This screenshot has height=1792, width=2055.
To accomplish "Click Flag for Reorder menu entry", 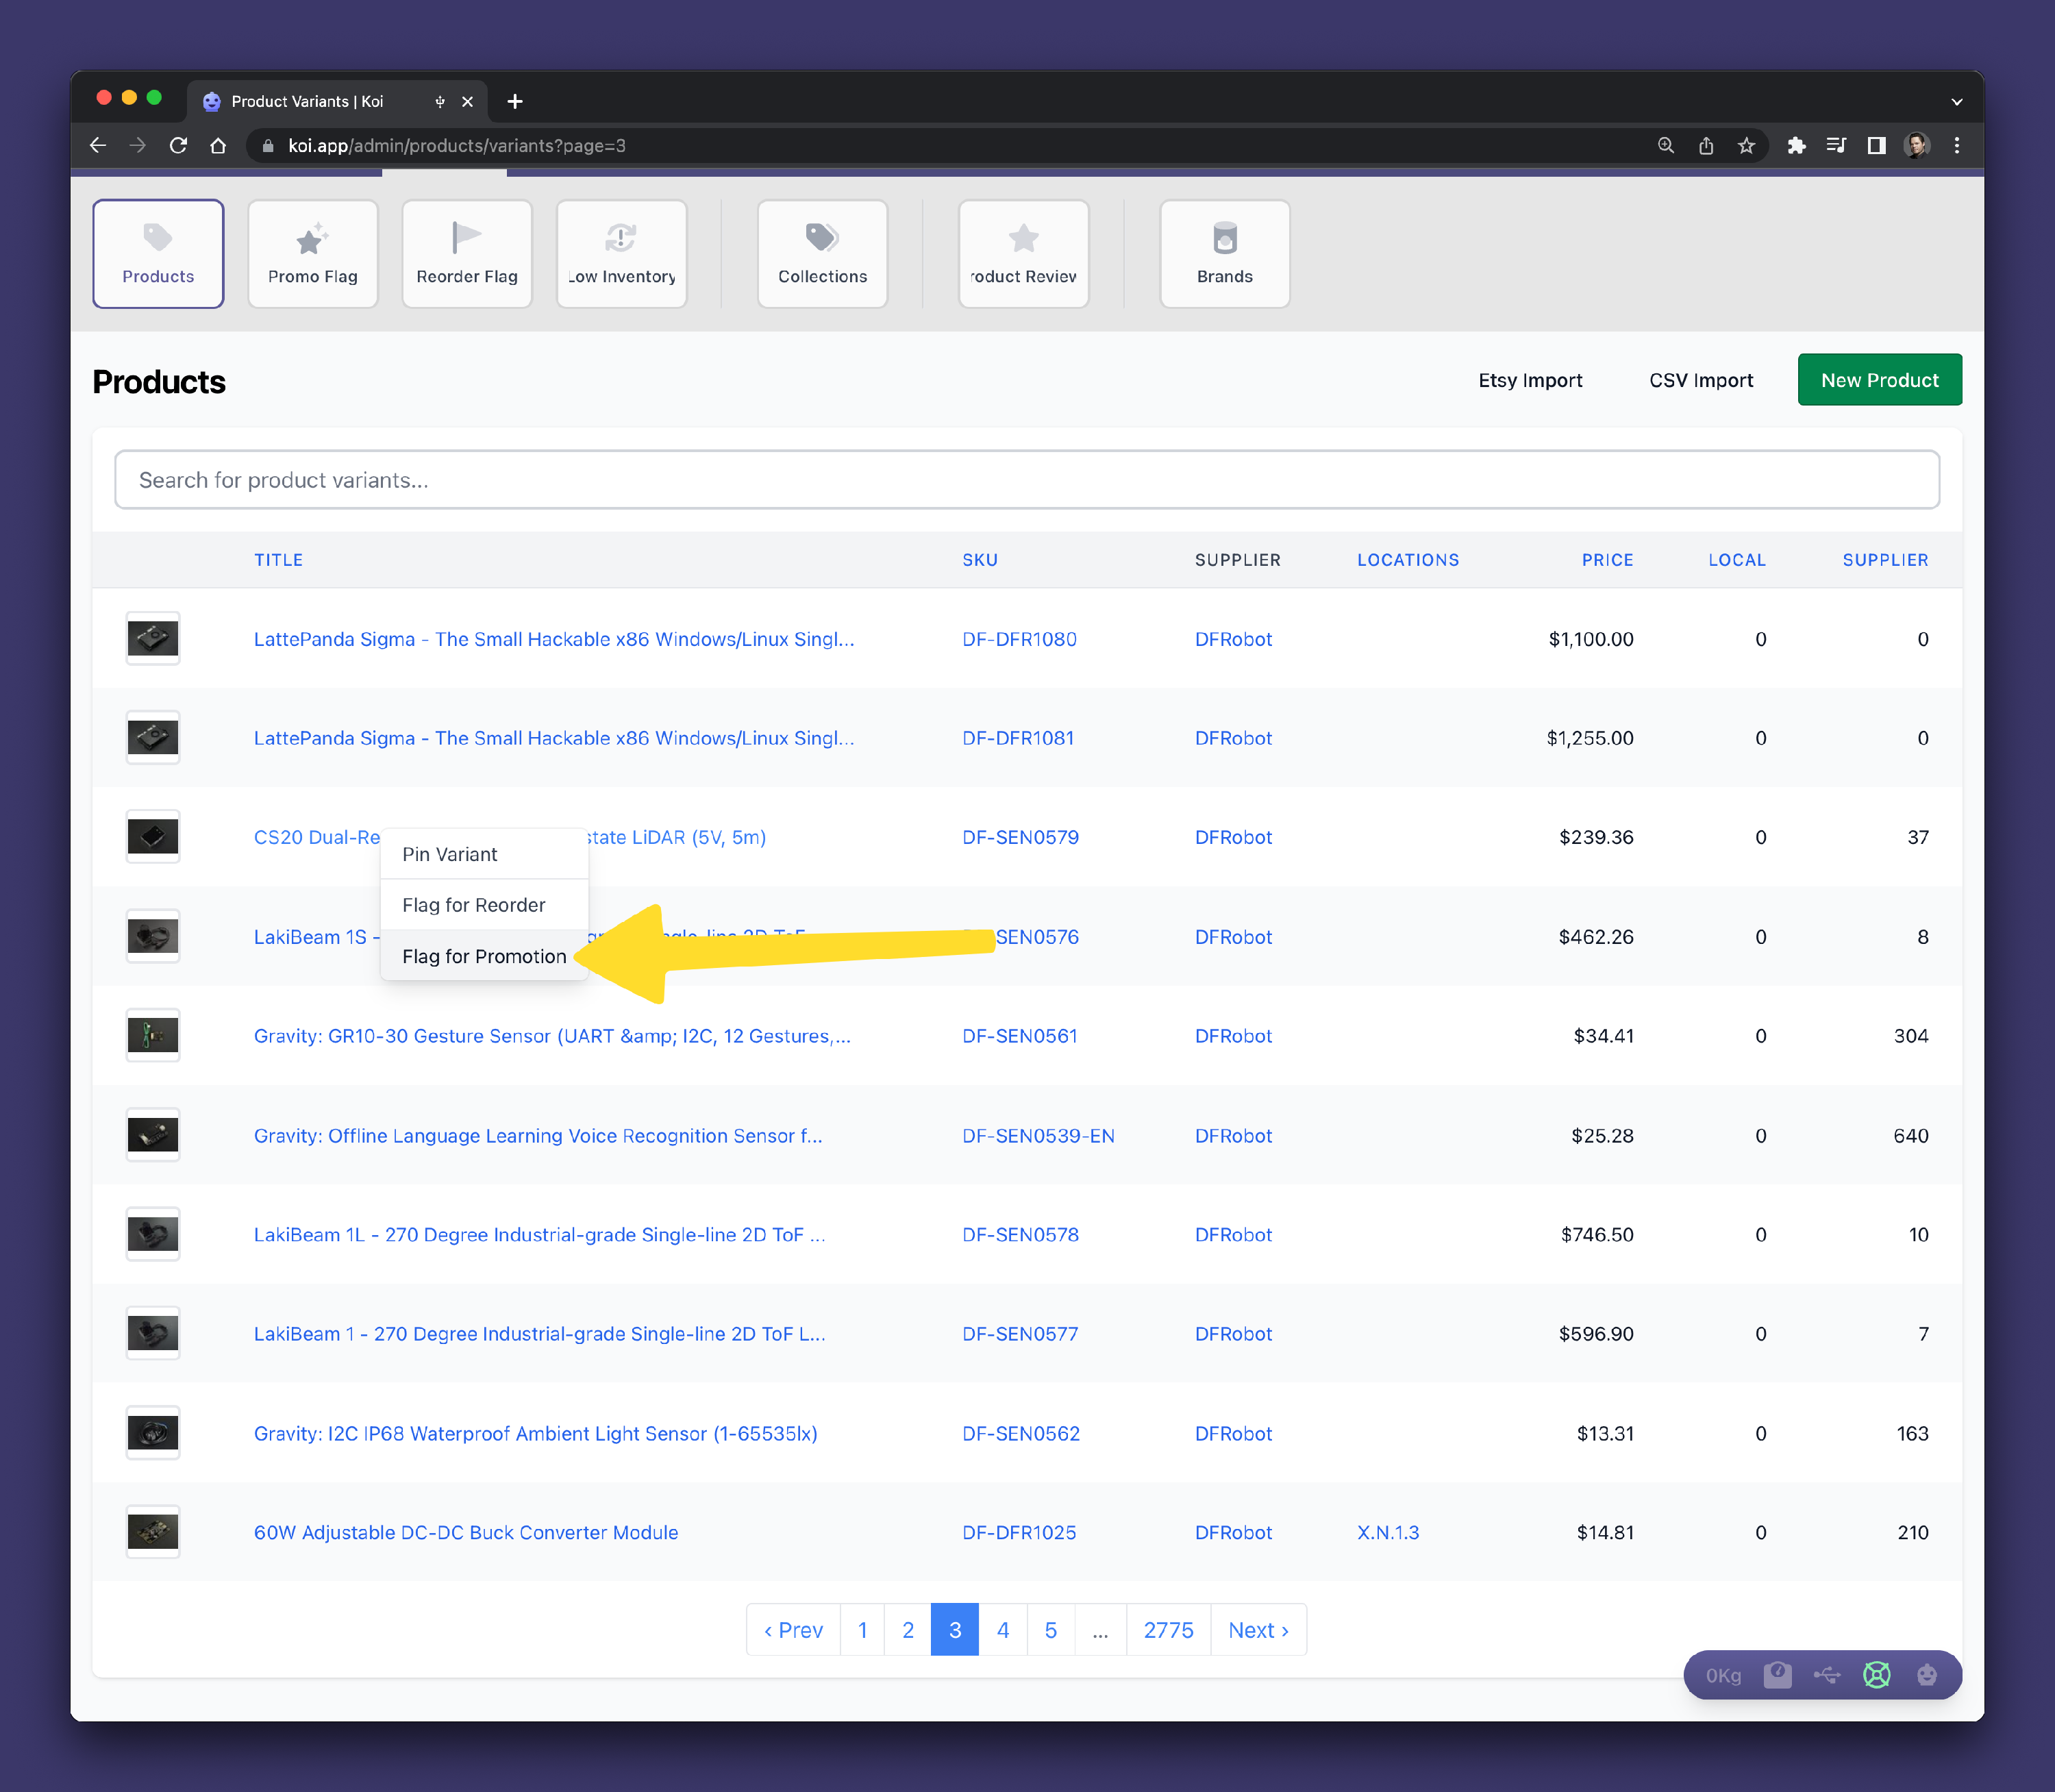I will pos(473,905).
